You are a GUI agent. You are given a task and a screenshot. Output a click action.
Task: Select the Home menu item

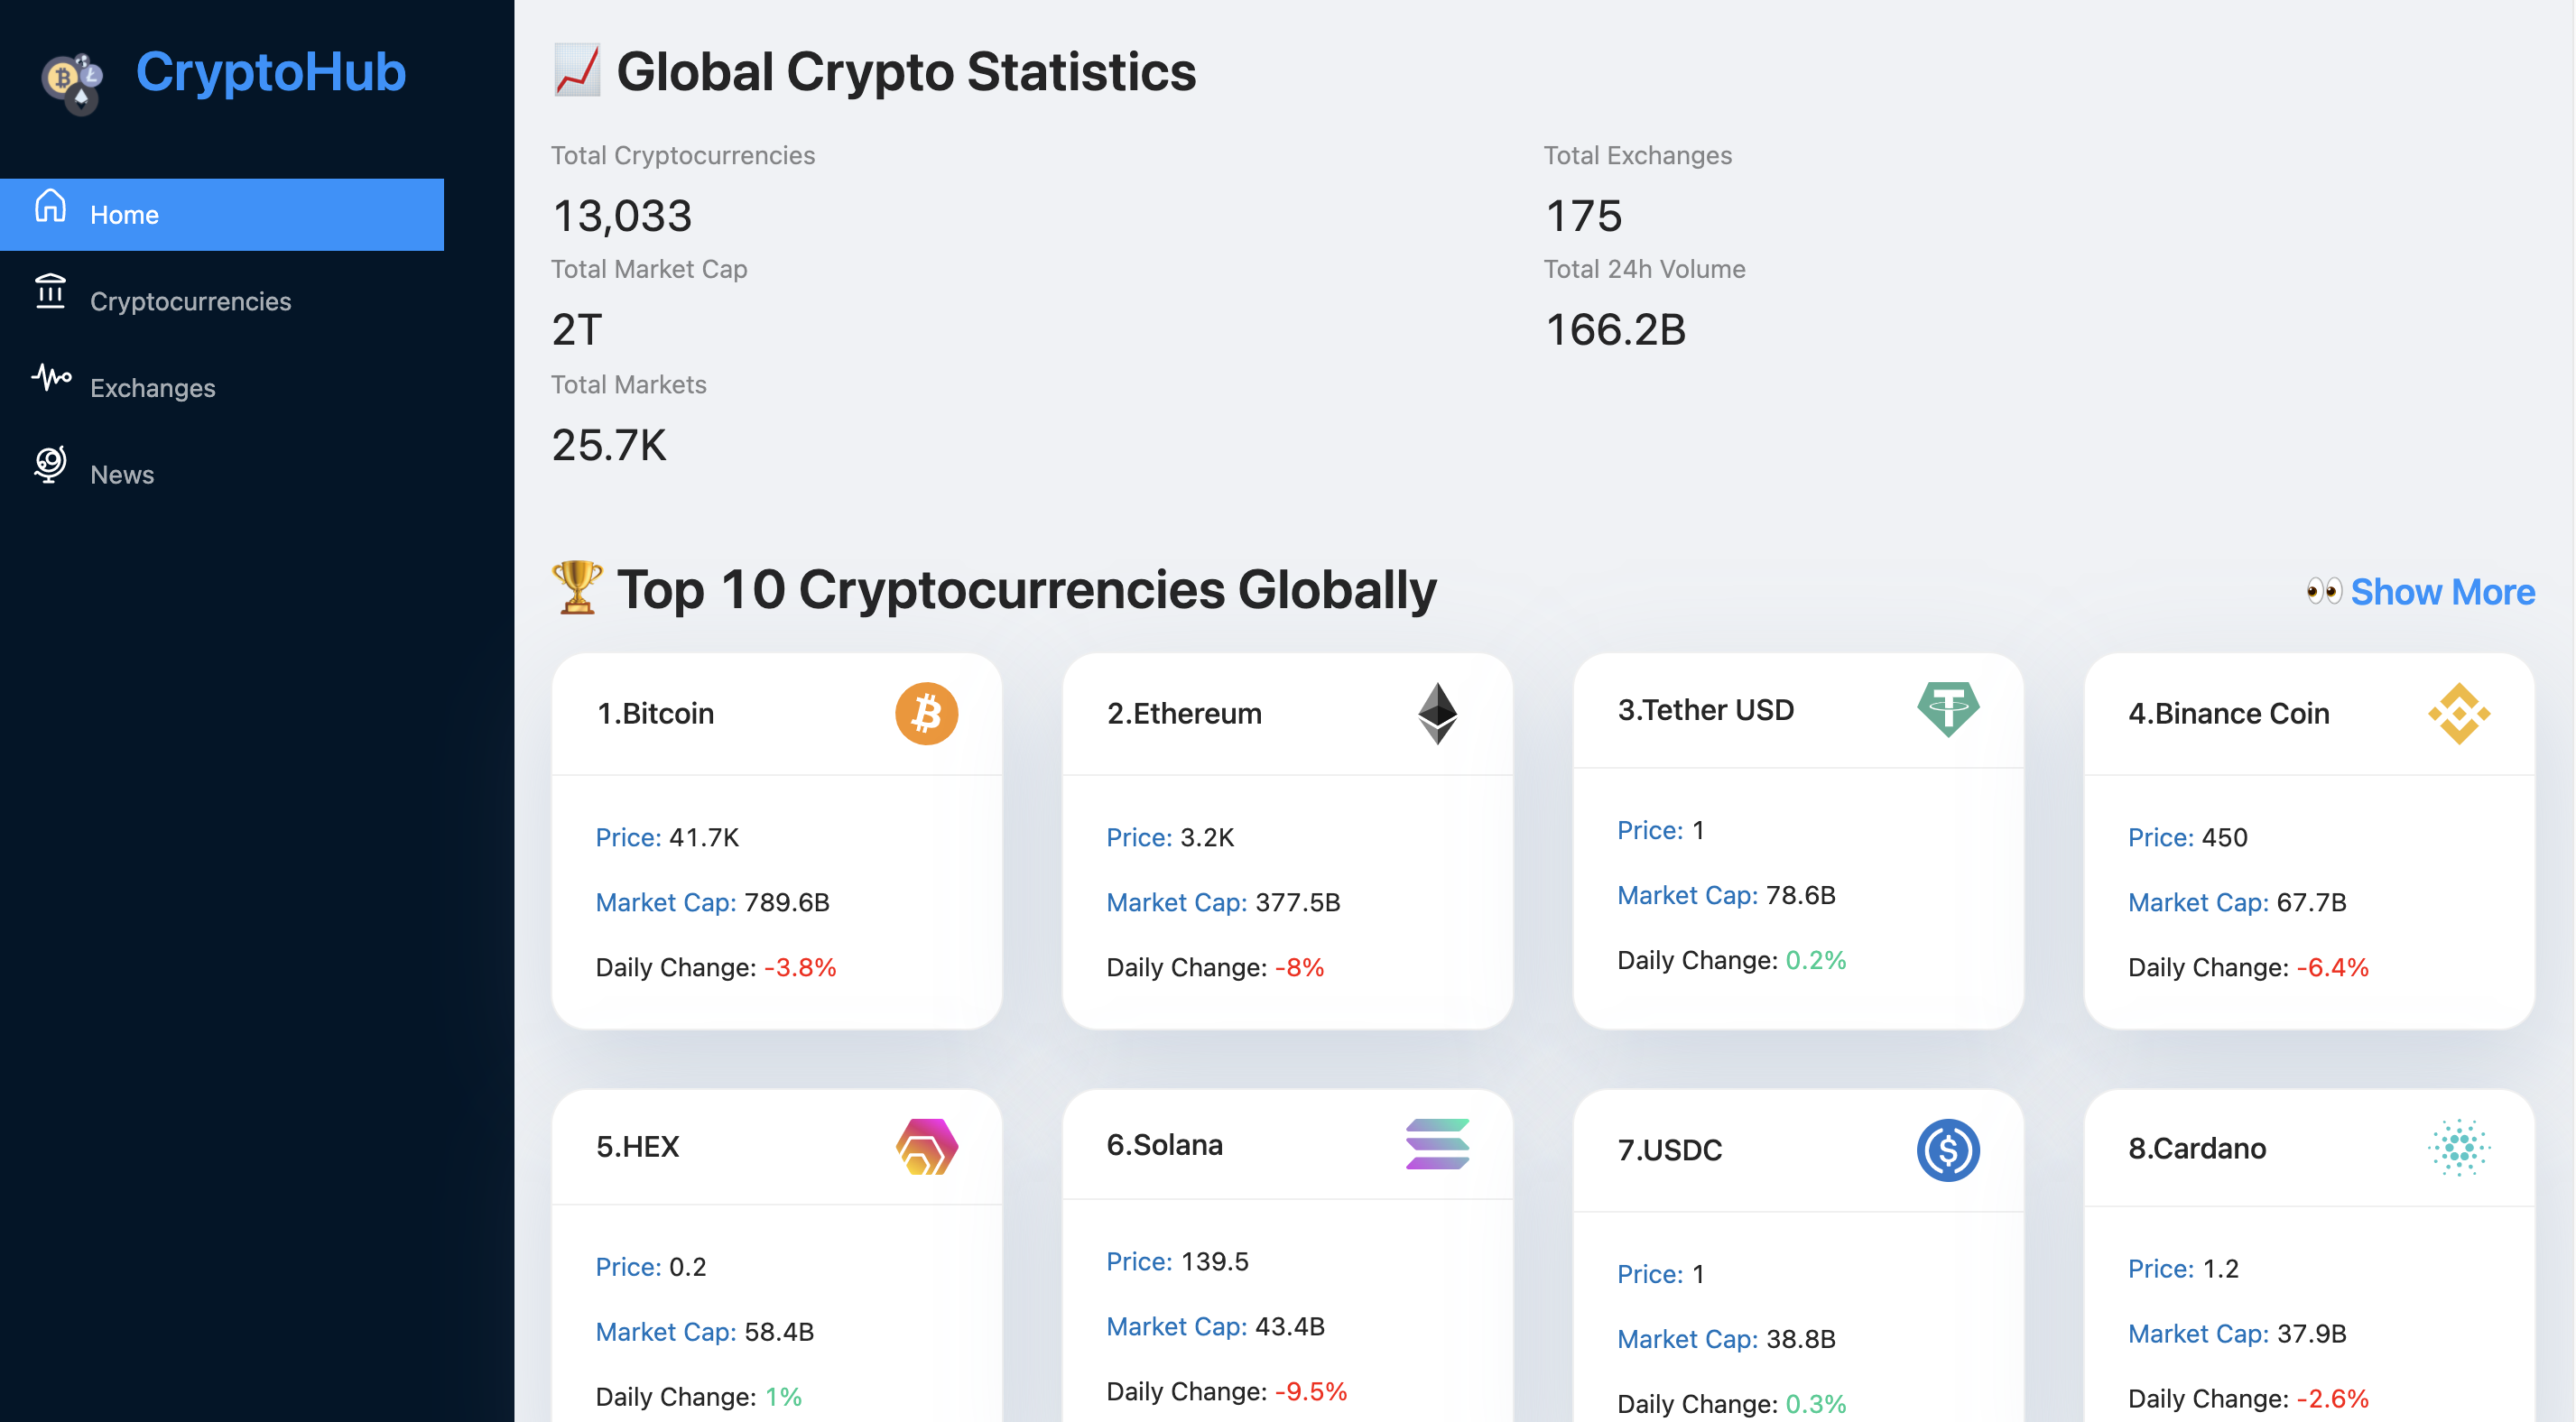[124, 215]
